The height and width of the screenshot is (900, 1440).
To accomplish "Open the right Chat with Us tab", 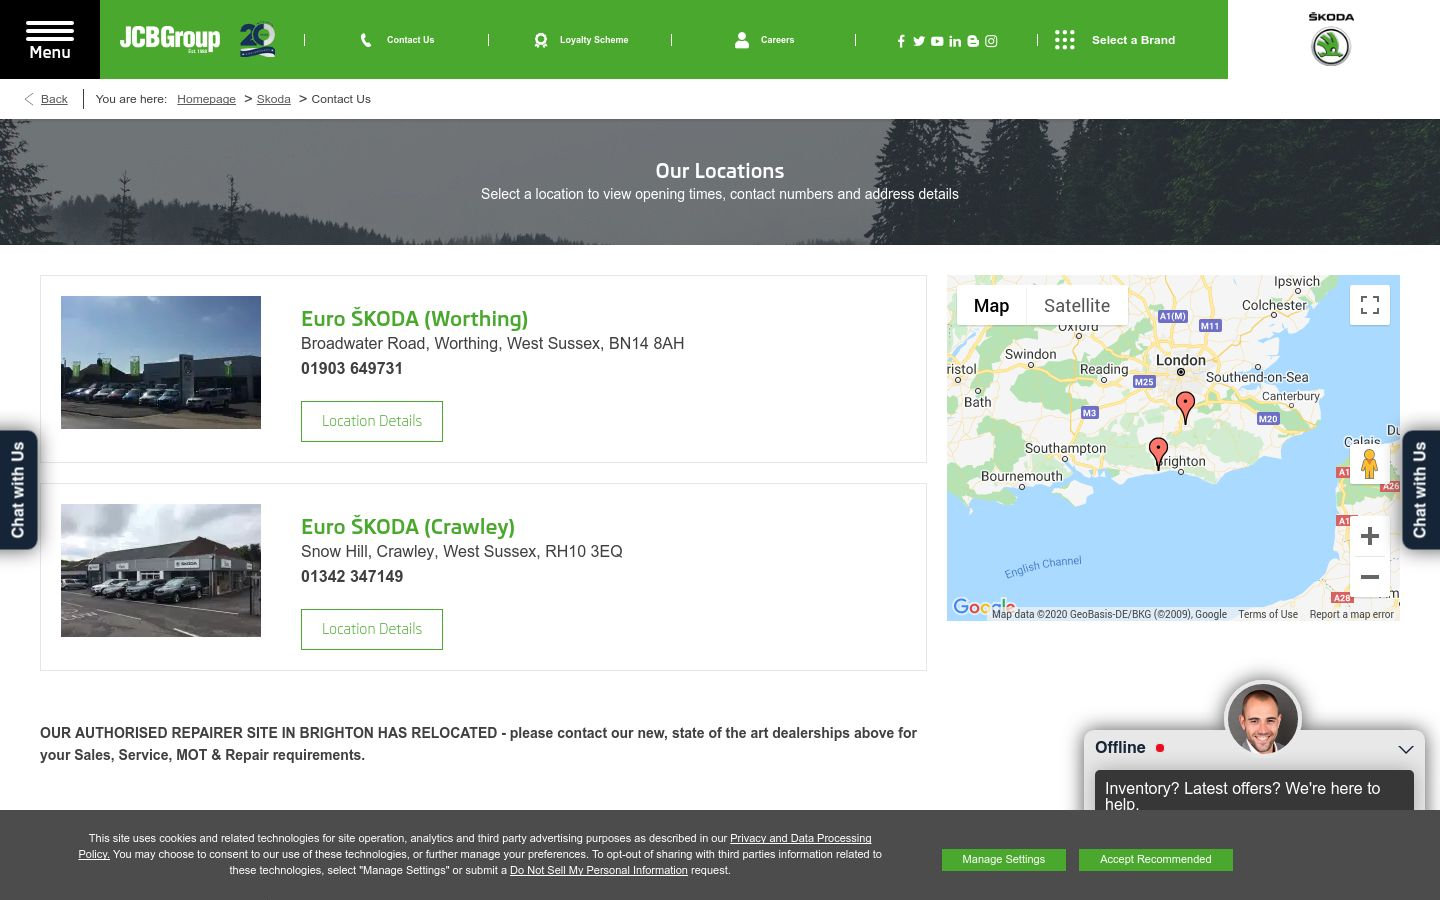I will [1421, 490].
